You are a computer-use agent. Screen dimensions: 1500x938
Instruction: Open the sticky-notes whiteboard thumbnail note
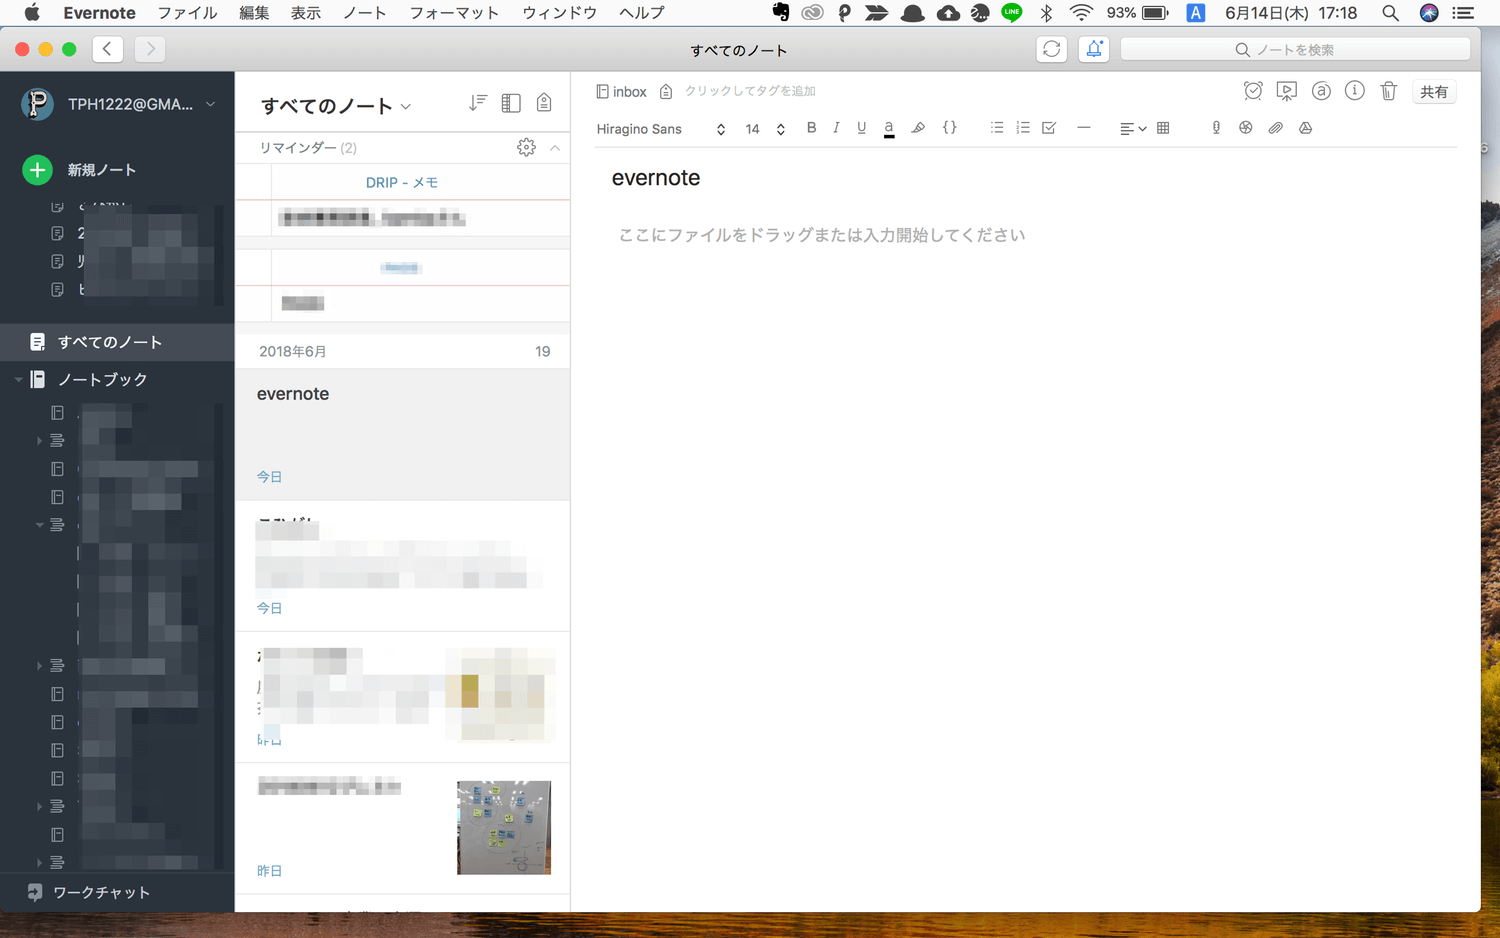(x=504, y=828)
